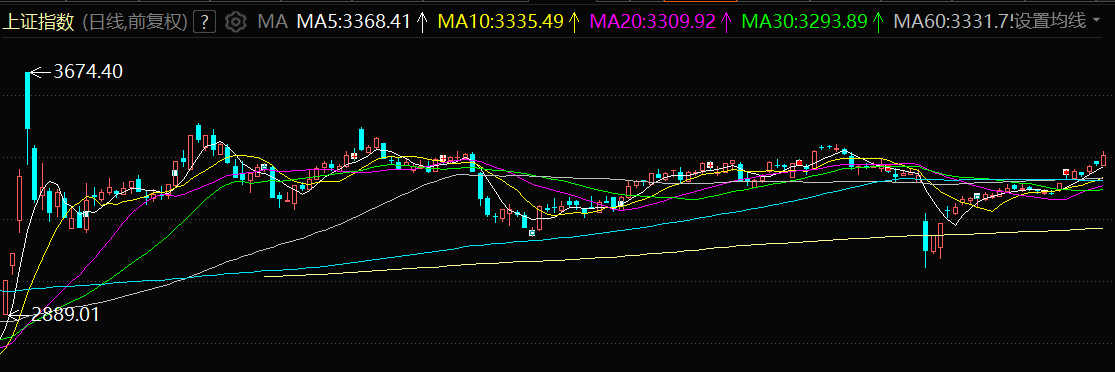Select the MA5:3368.41 white legend value
Viewport: 1115px width, 372px height.
(353, 22)
